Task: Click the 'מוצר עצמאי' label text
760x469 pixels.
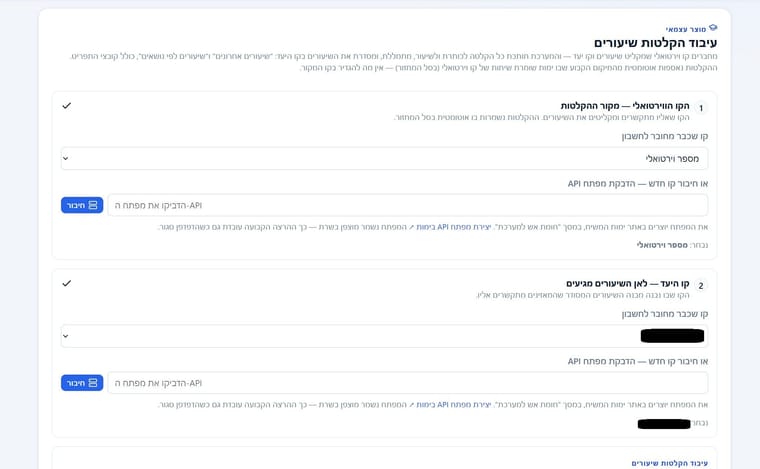Action: click(x=686, y=30)
